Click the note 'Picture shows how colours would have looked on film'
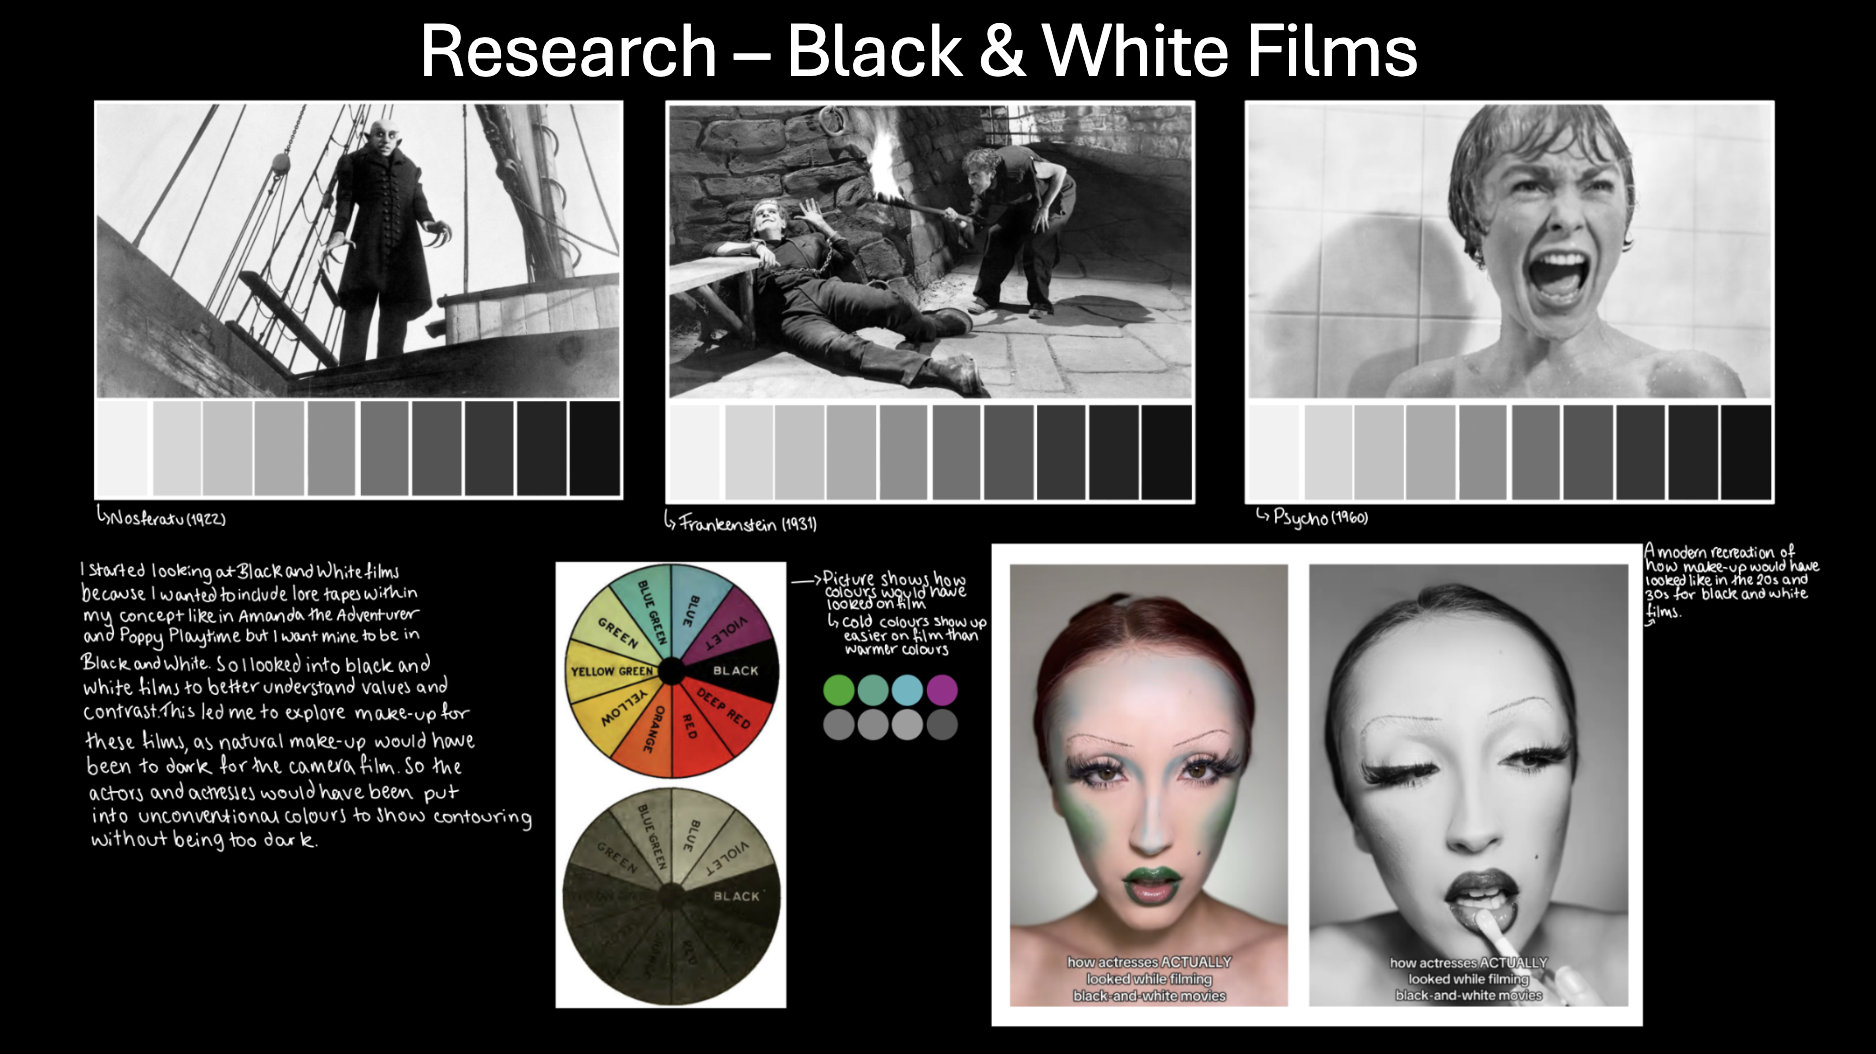The height and width of the screenshot is (1054, 1876). click(895, 591)
